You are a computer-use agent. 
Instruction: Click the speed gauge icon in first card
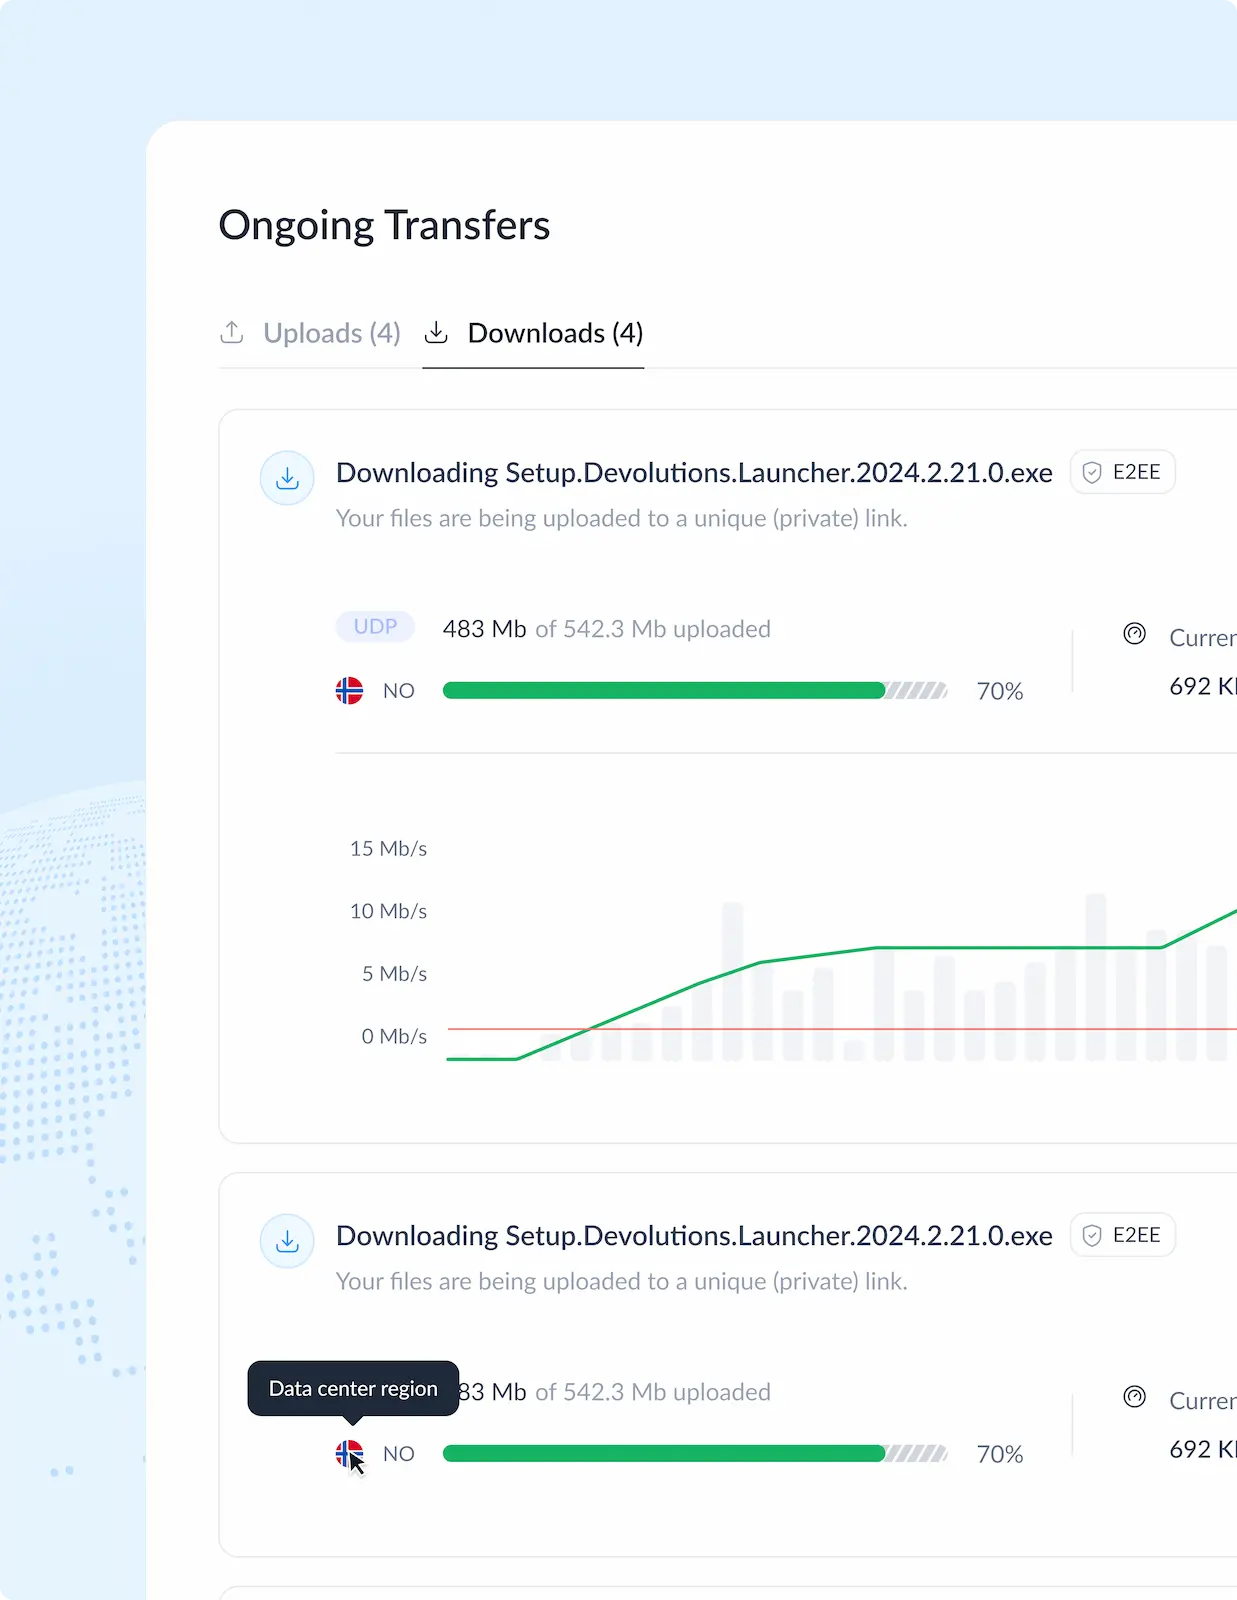click(1134, 634)
